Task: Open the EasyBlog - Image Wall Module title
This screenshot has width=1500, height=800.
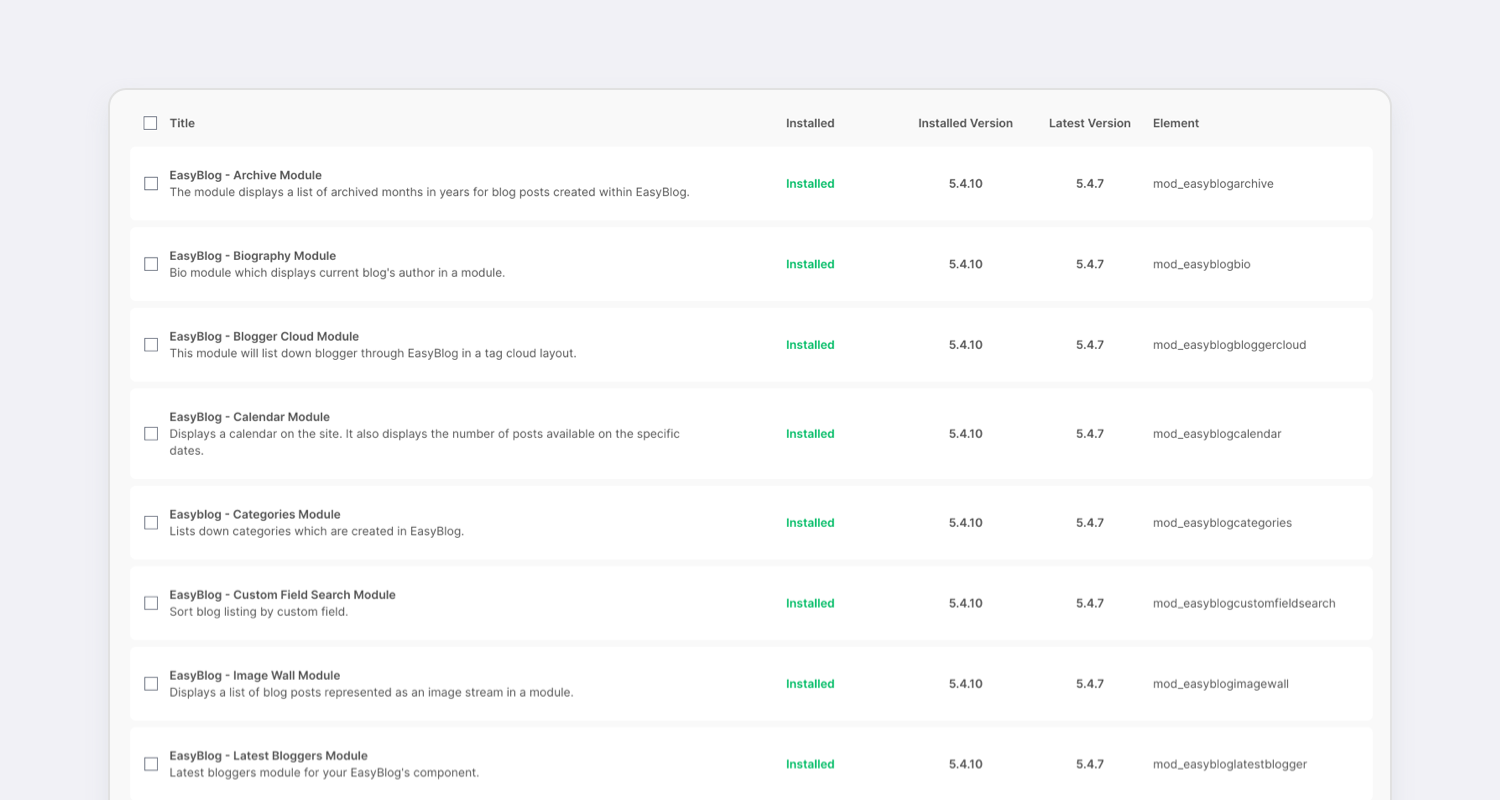Action: (254, 675)
